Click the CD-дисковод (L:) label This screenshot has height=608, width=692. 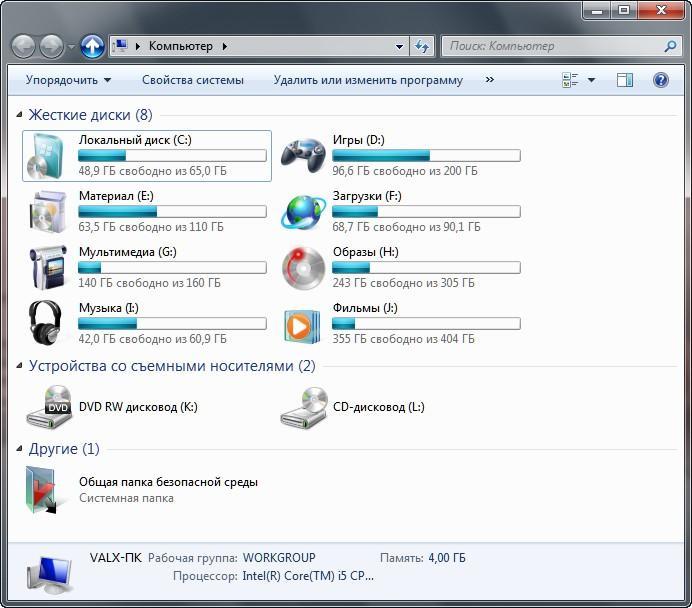pyautogui.click(x=379, y=407)
